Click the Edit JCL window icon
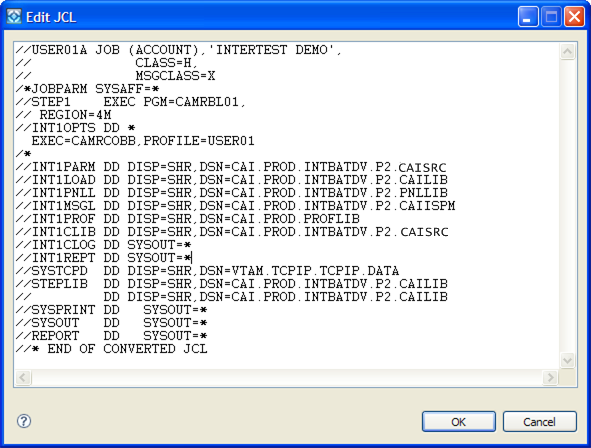The height and width of the screenshot is (448, 591). pos(14,17)
